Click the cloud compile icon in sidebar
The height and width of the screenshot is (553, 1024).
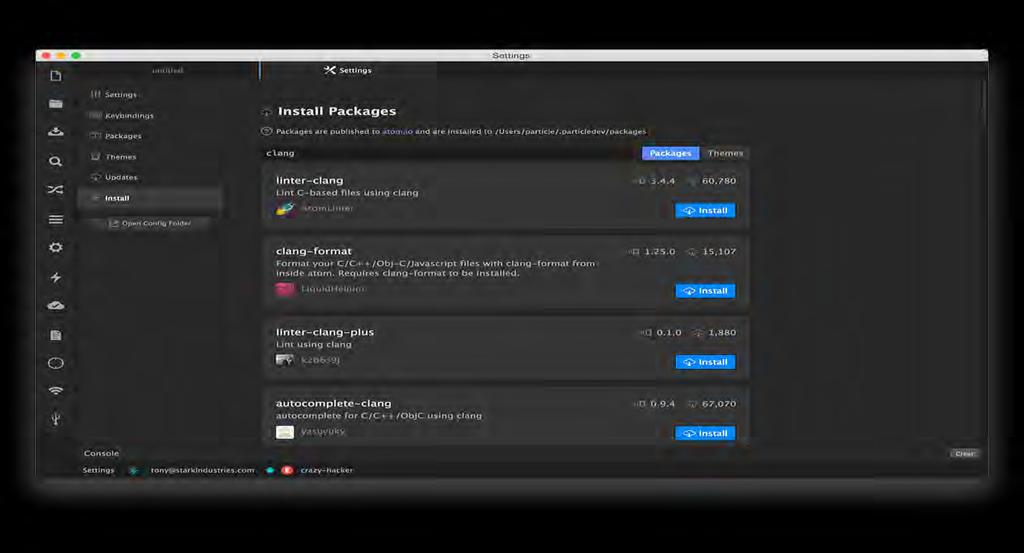pyautogui.click(x=56, y=306)
